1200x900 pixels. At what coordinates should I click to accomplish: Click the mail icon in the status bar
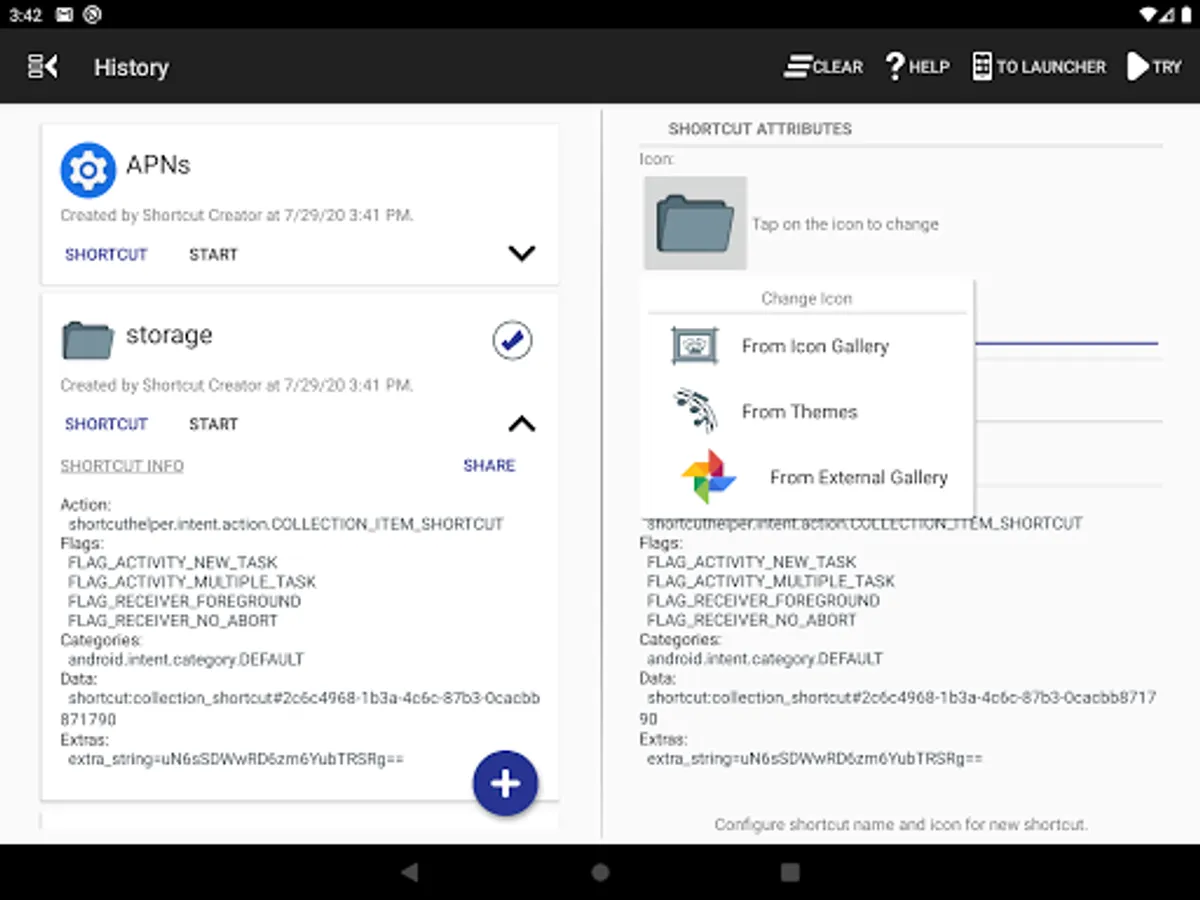(65, 14)
